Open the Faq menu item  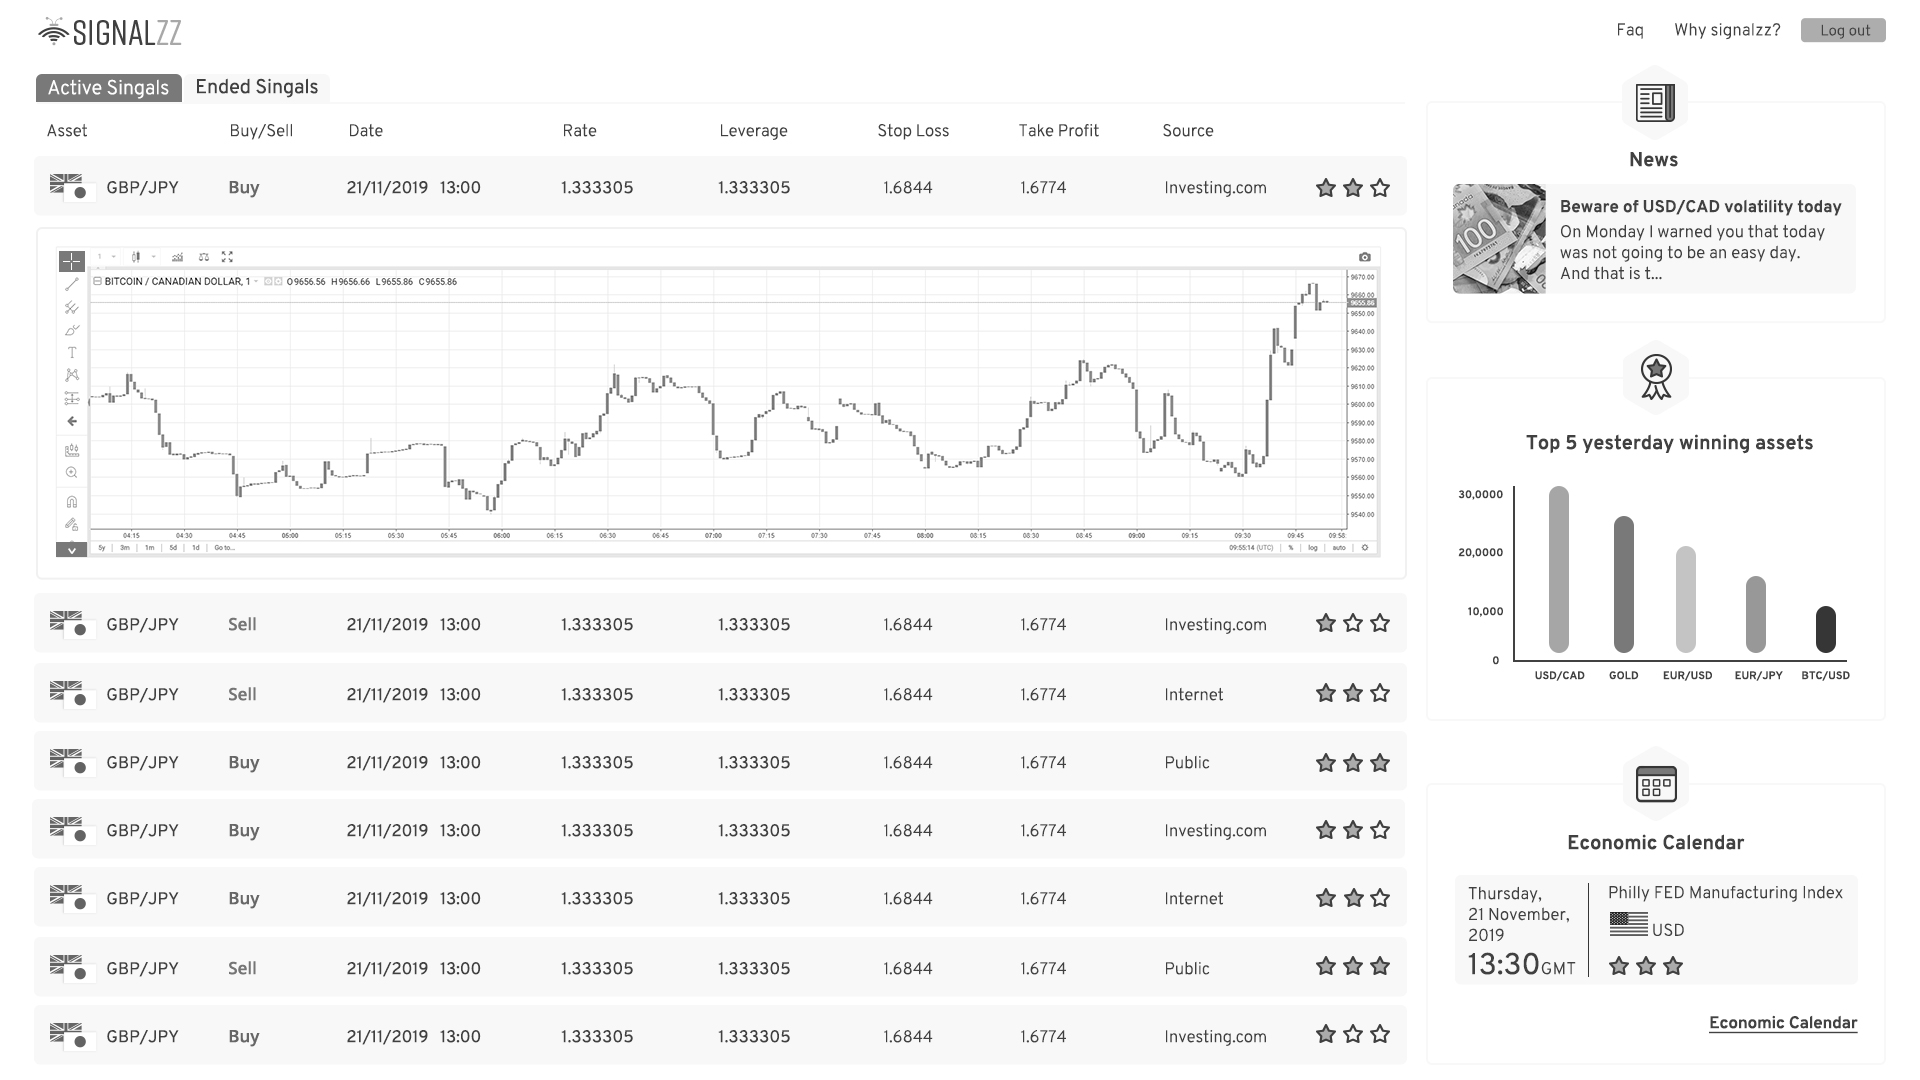point(1629,30)
